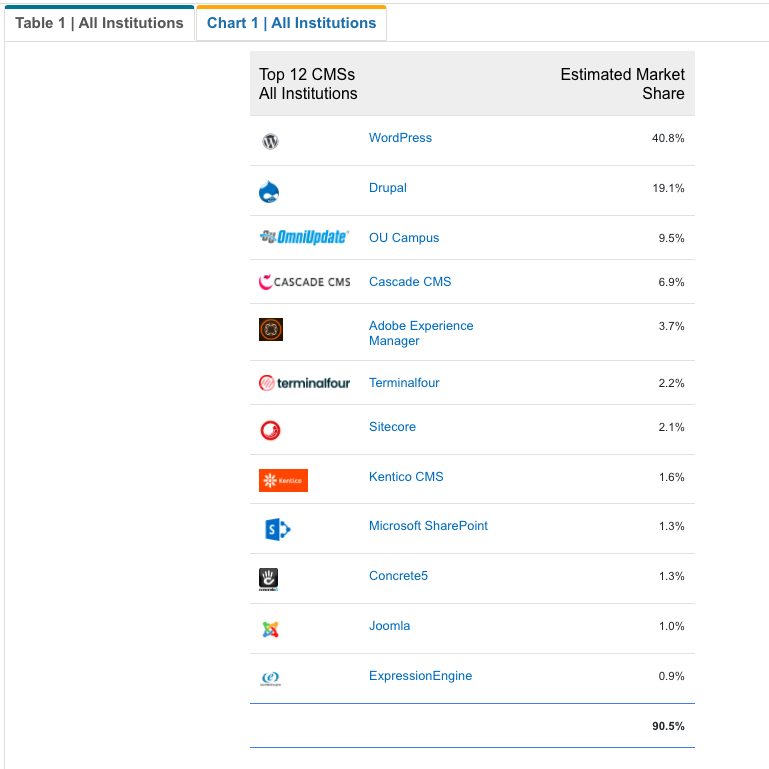Image resolution: width=769 pixels, height=769 pixels.
Task: Open the WordPress link
Action: coord(400,138)
